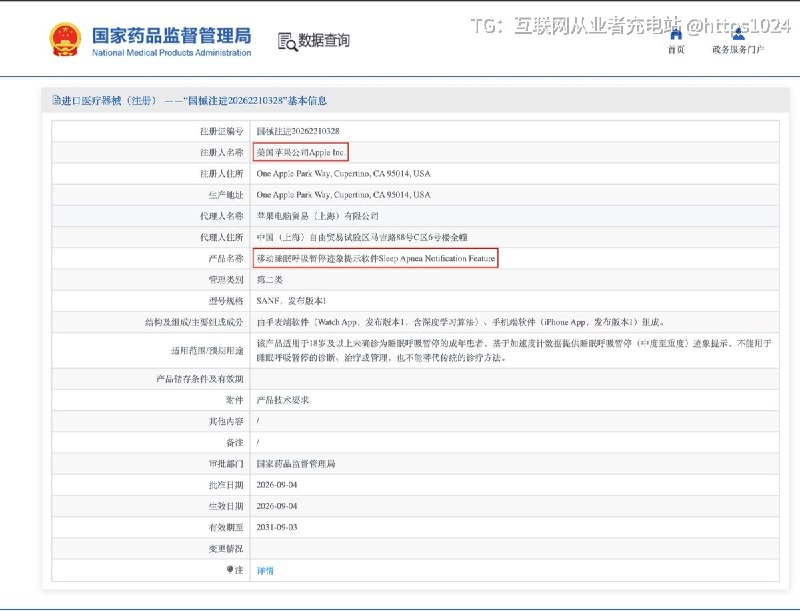Viewport: 800px width, 611px height.
Task: Click the 代理人名称 row label
Action: [221, 216]
